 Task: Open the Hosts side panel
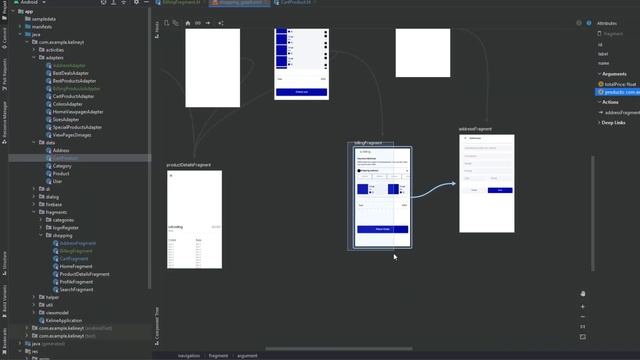[x=157, y=30]
